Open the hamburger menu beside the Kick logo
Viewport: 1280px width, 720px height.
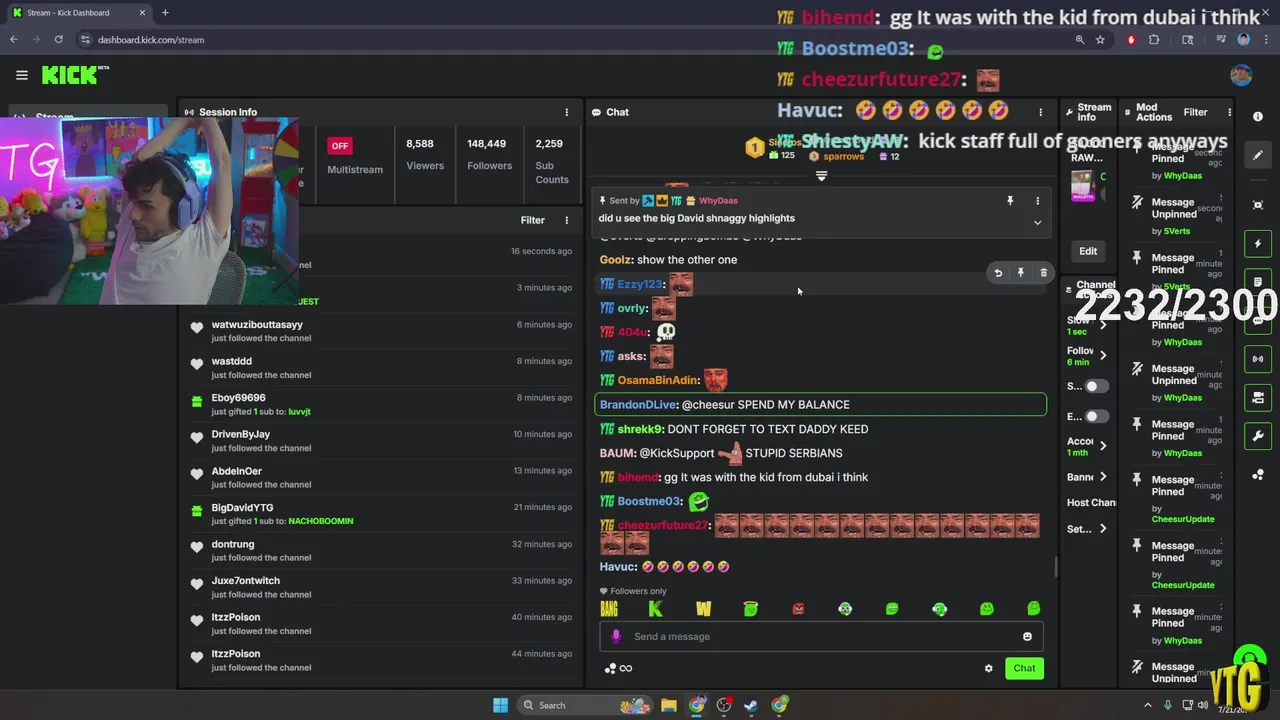tap(21, 75)
